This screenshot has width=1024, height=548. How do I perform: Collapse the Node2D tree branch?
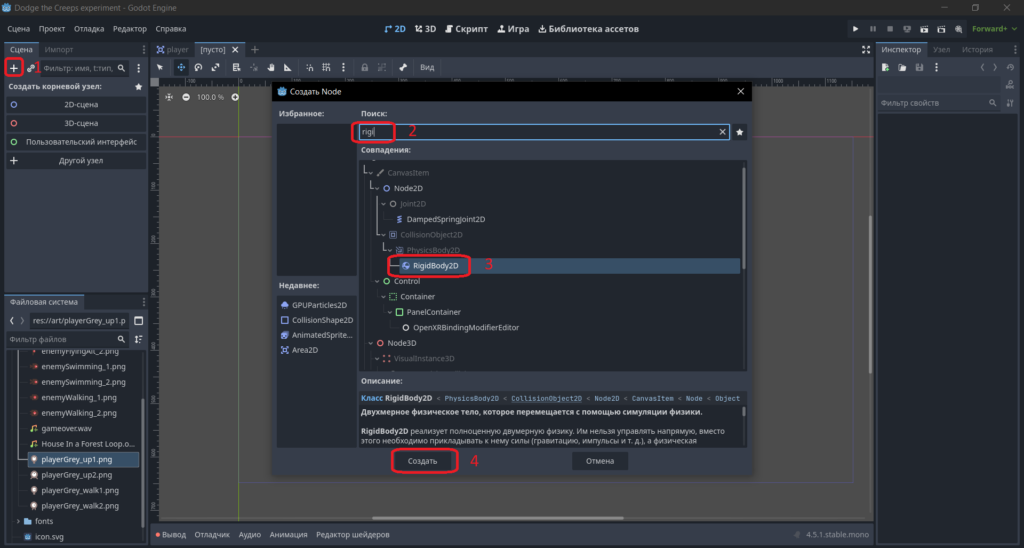tap(377, 188)
